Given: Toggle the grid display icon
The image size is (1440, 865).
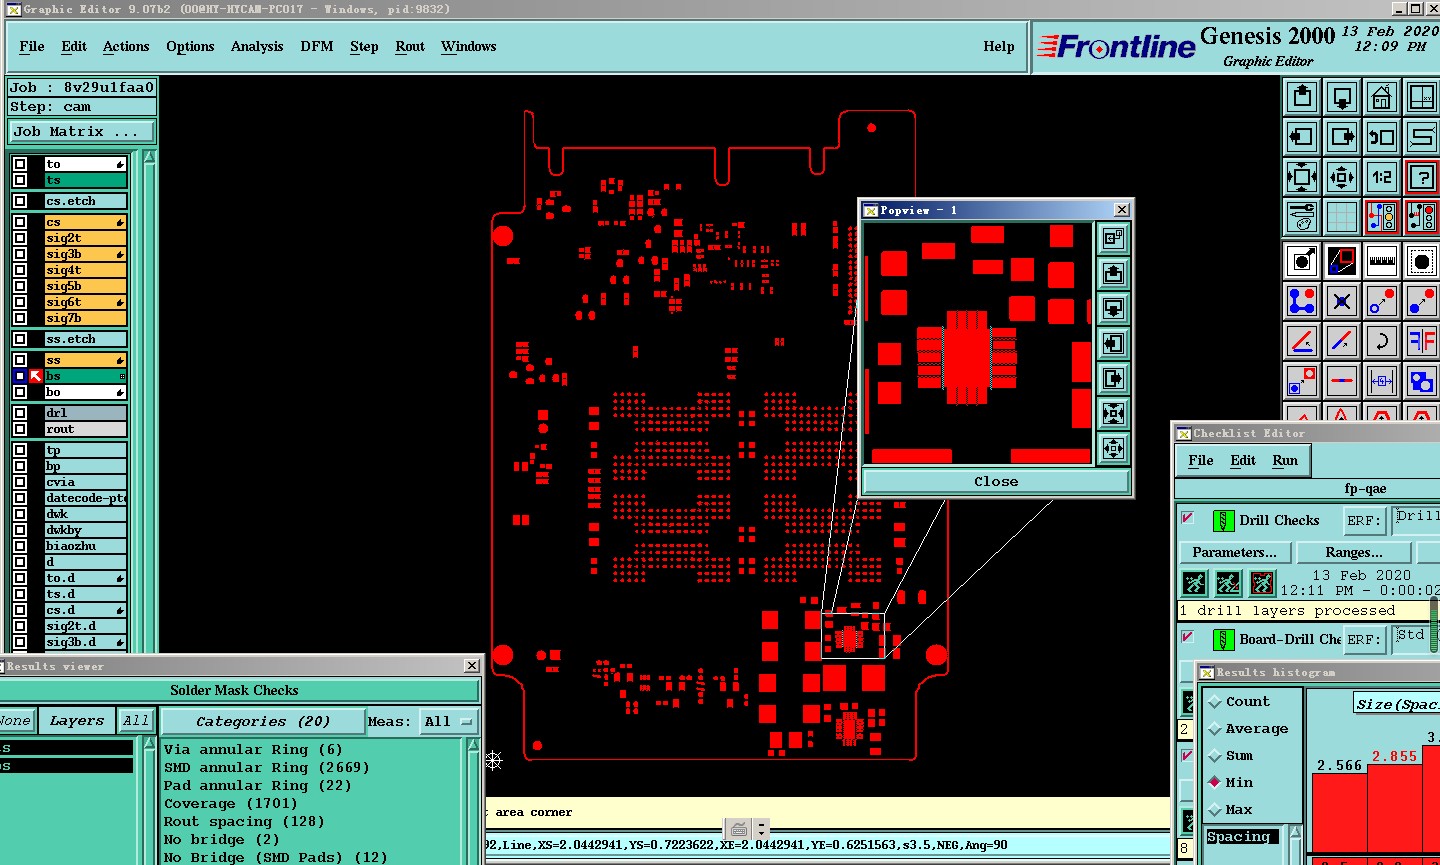Looking at the screenshot, I should pos(1342,217).
